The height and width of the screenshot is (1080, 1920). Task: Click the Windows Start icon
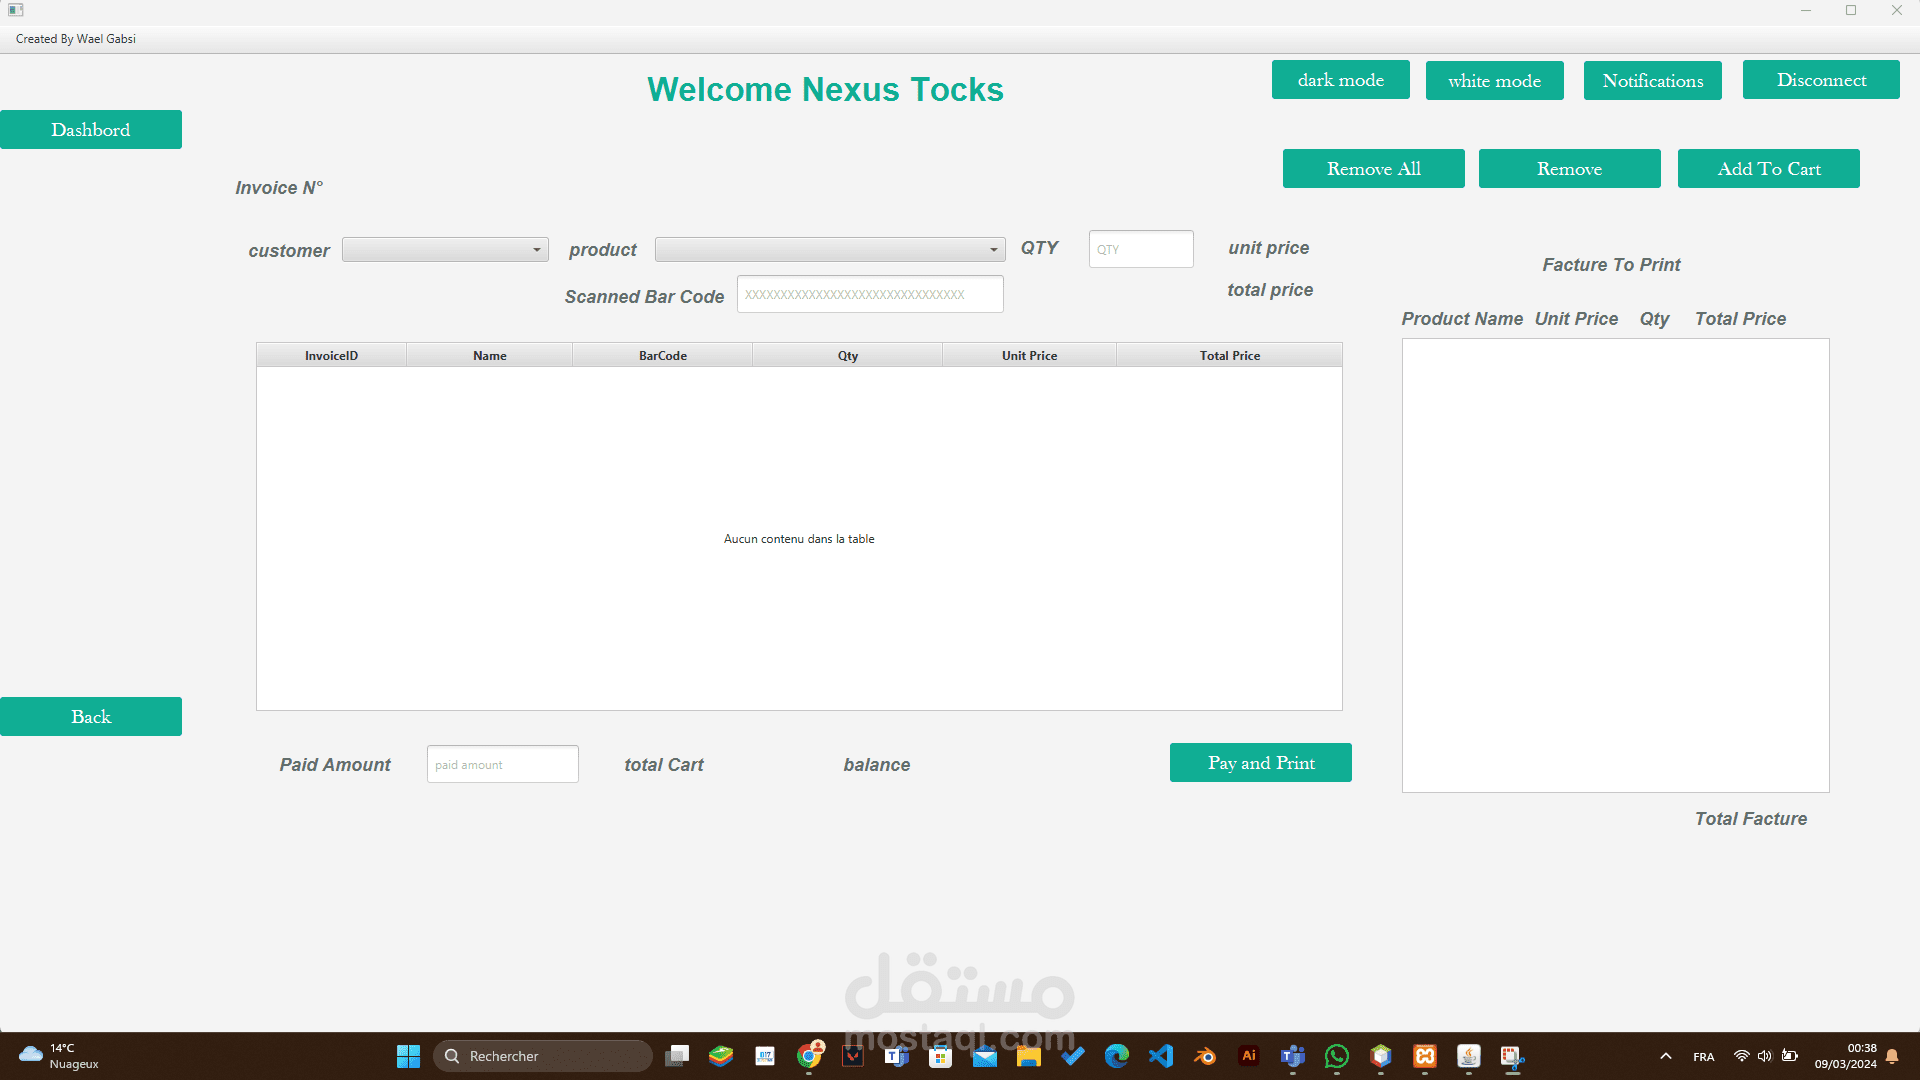[408, 1056]
